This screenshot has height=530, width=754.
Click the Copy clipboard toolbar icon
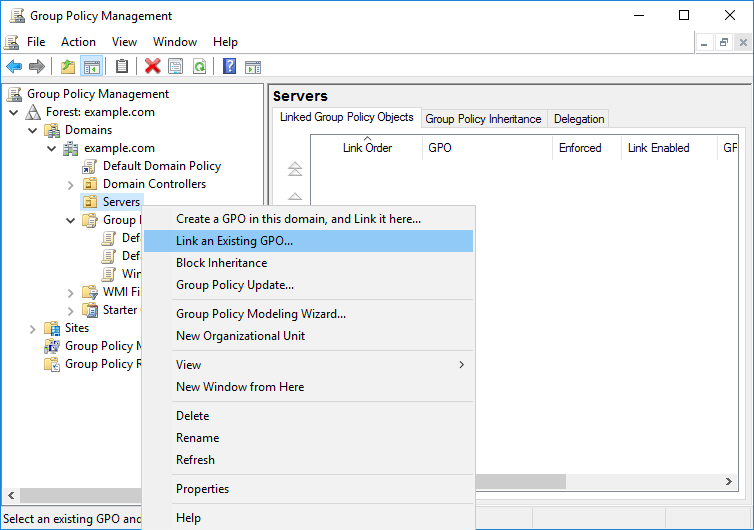coord(122,66)
